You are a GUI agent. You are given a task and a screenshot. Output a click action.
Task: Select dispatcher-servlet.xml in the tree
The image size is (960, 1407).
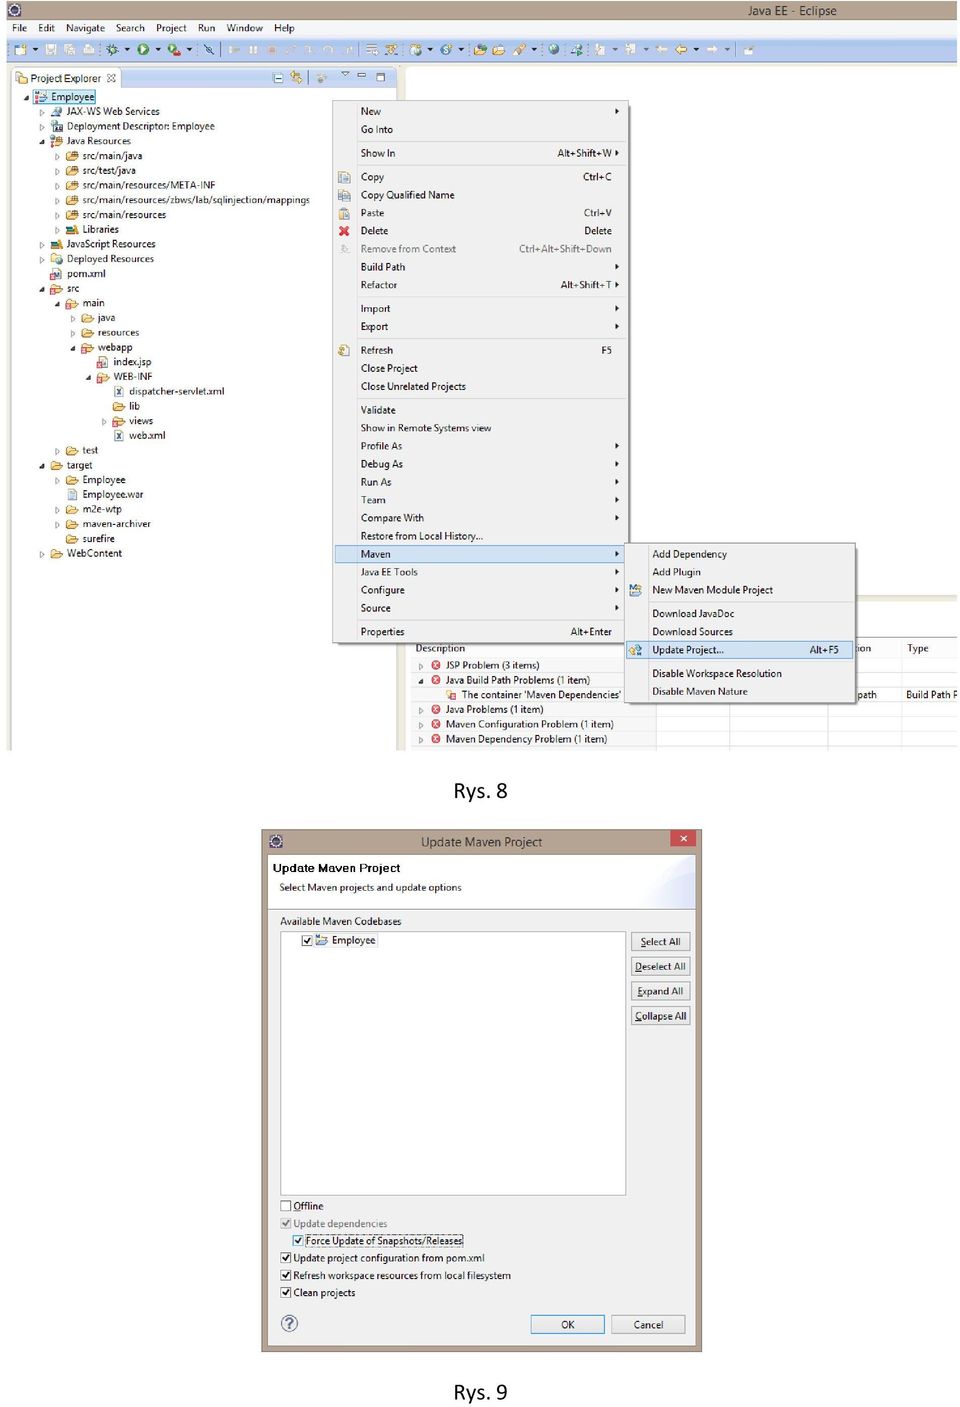[x=176, y=392]
